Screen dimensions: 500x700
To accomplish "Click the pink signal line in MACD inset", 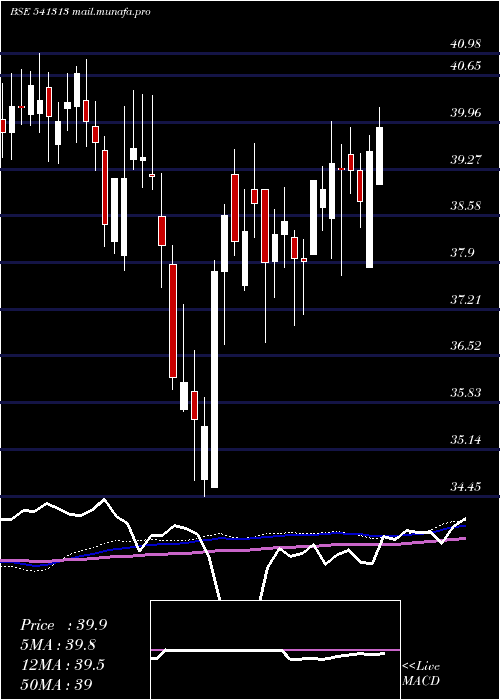I will (x=275, y=650).
